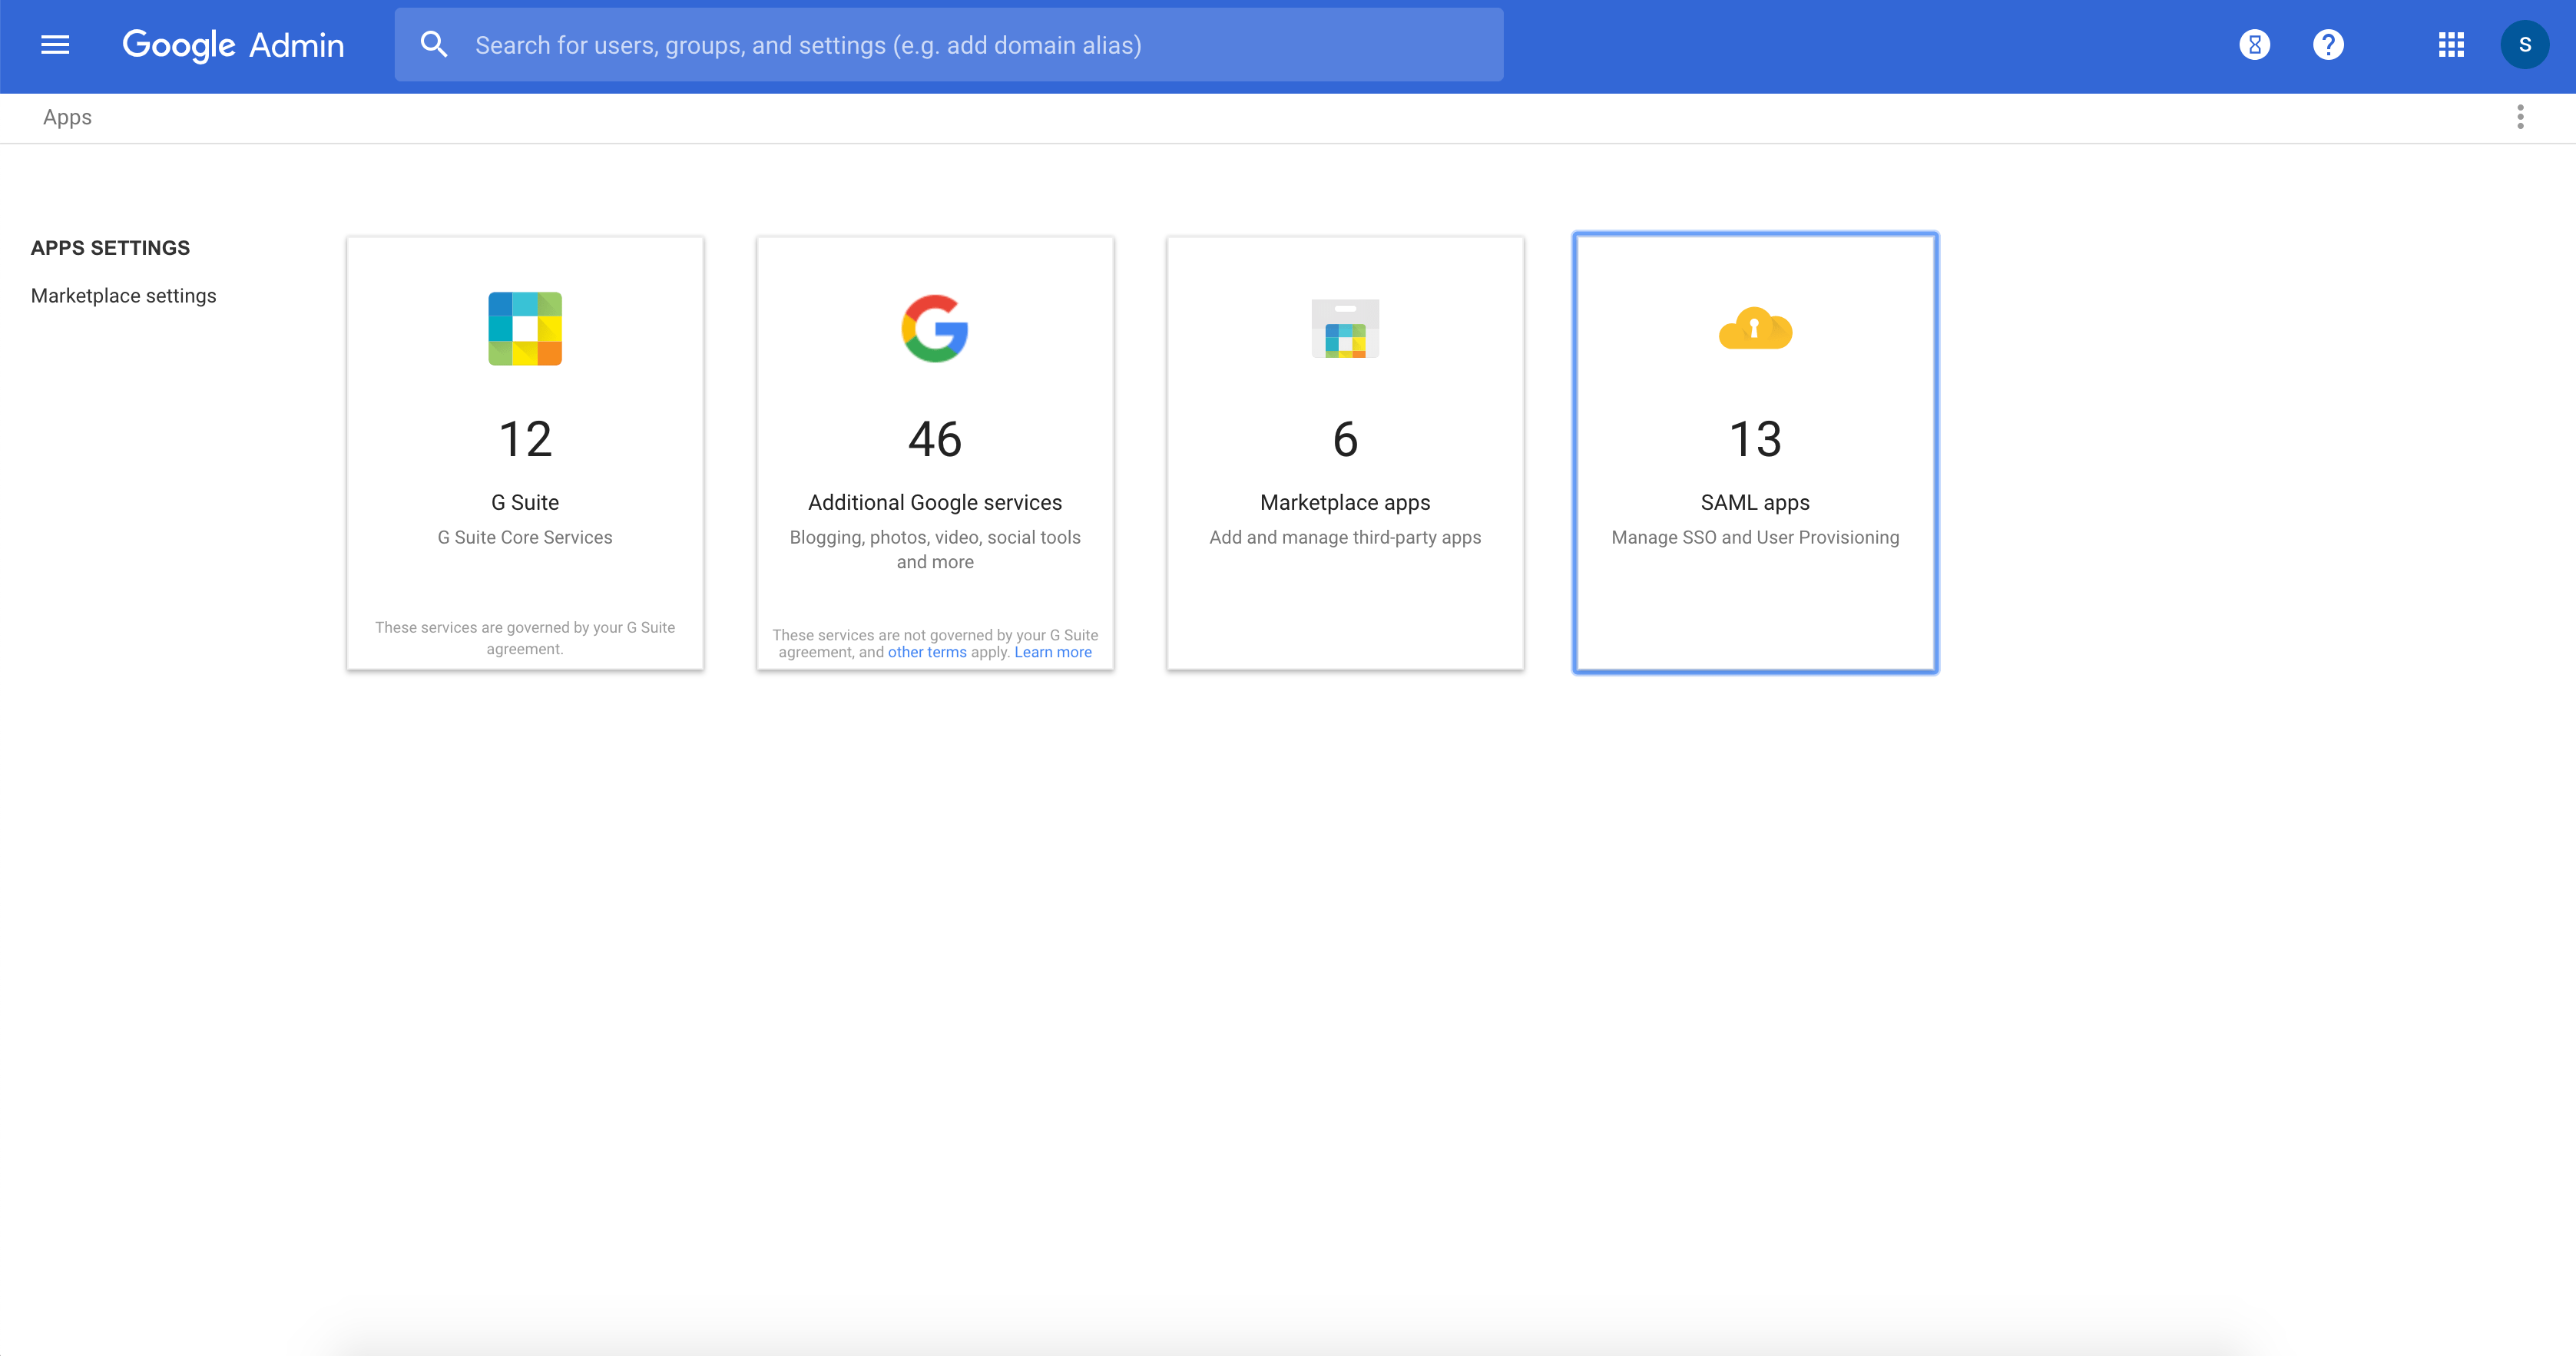
Task: Click the search input field
Action: tap(950, 44)
